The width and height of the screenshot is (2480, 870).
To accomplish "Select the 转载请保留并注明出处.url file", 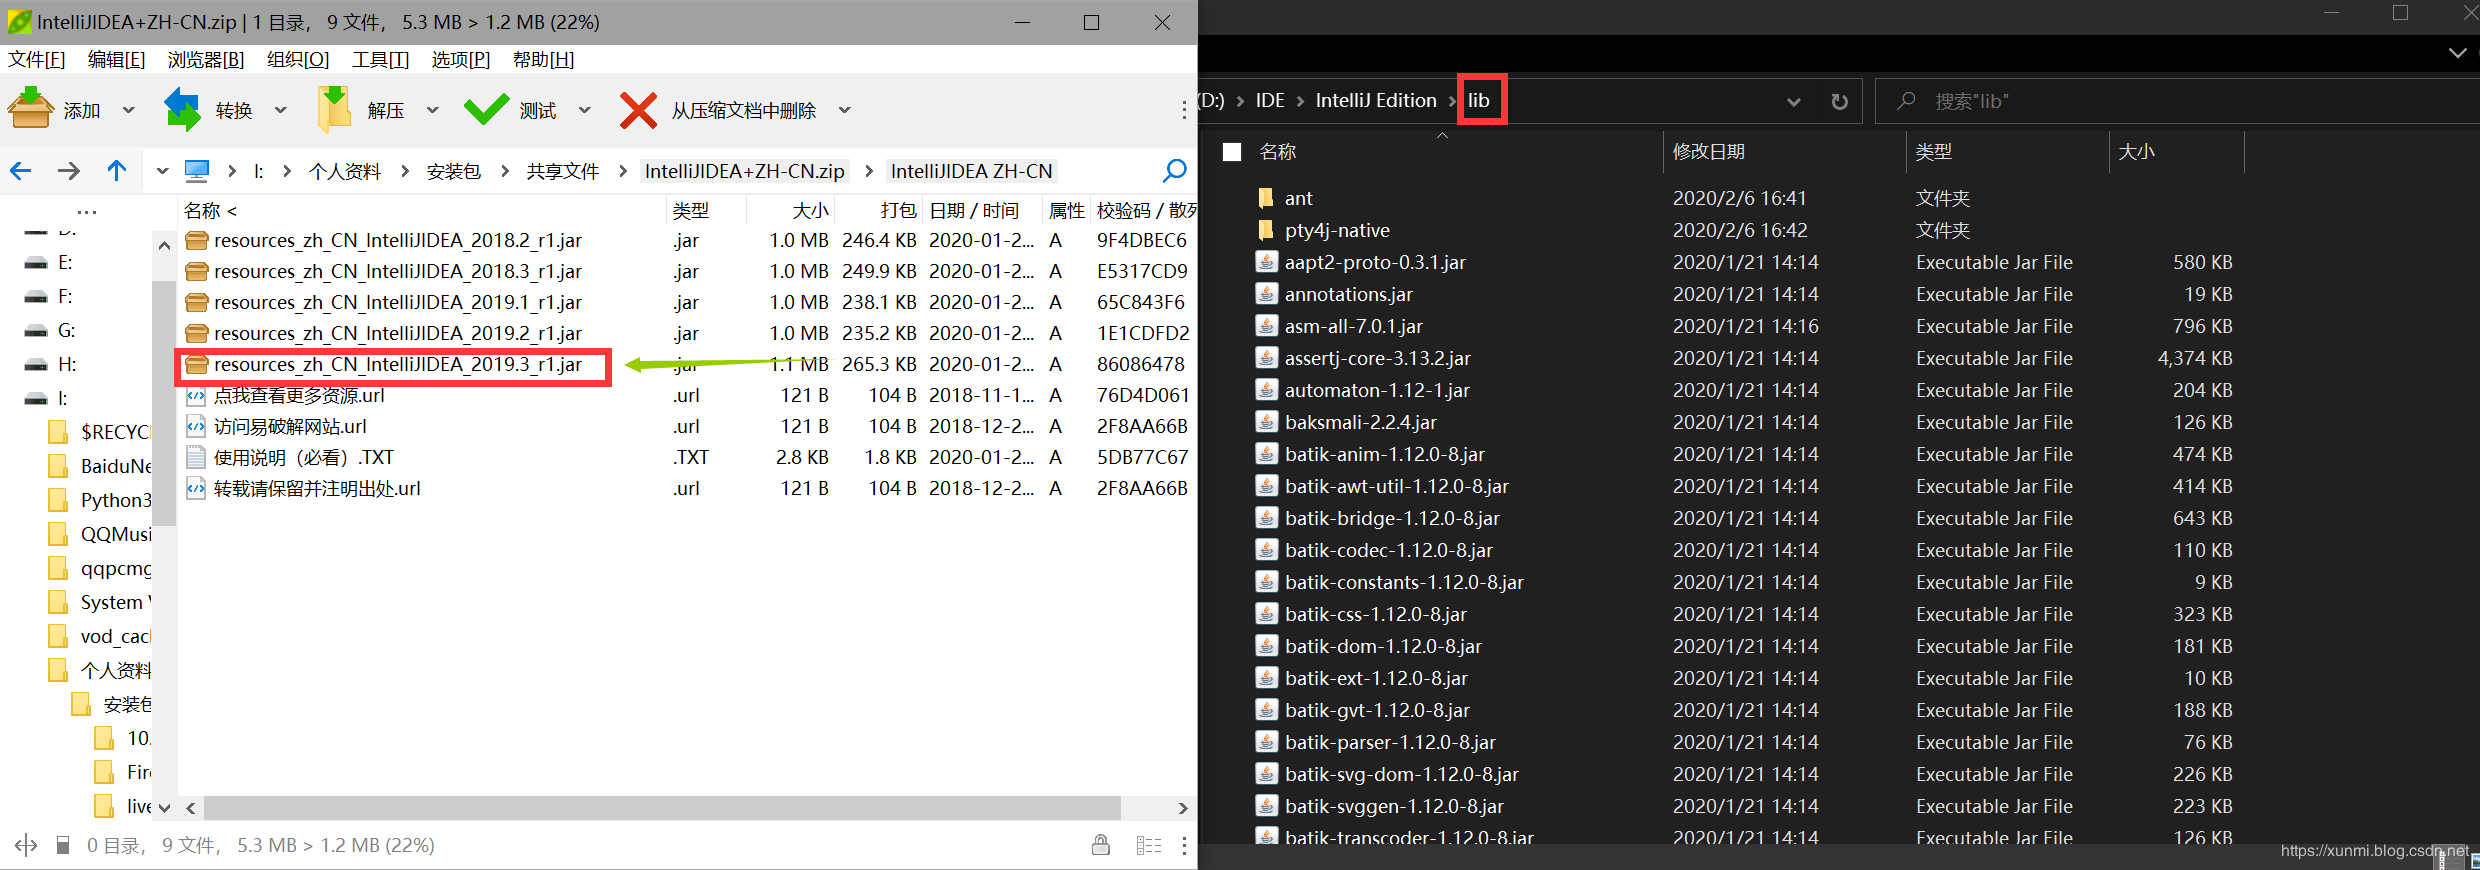I will (x=317, y=488).
